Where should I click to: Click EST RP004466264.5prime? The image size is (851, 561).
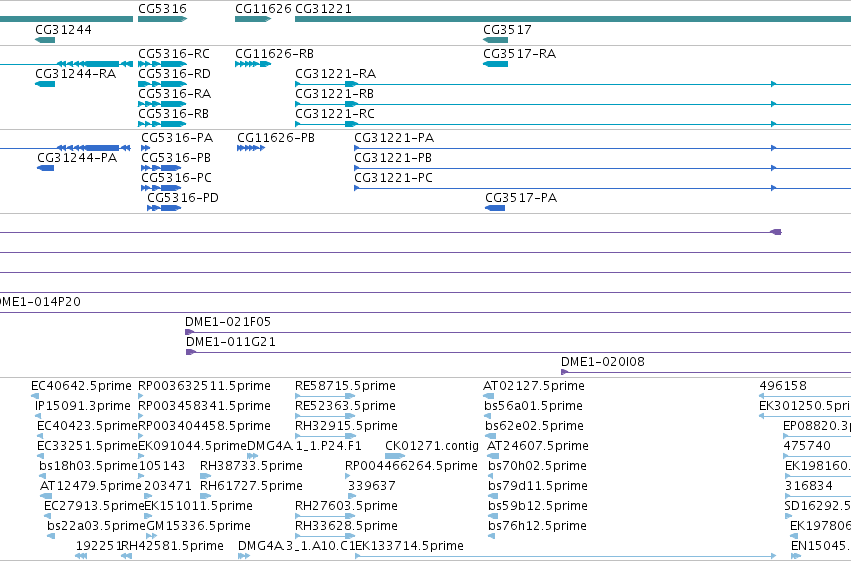pos(411,466)
